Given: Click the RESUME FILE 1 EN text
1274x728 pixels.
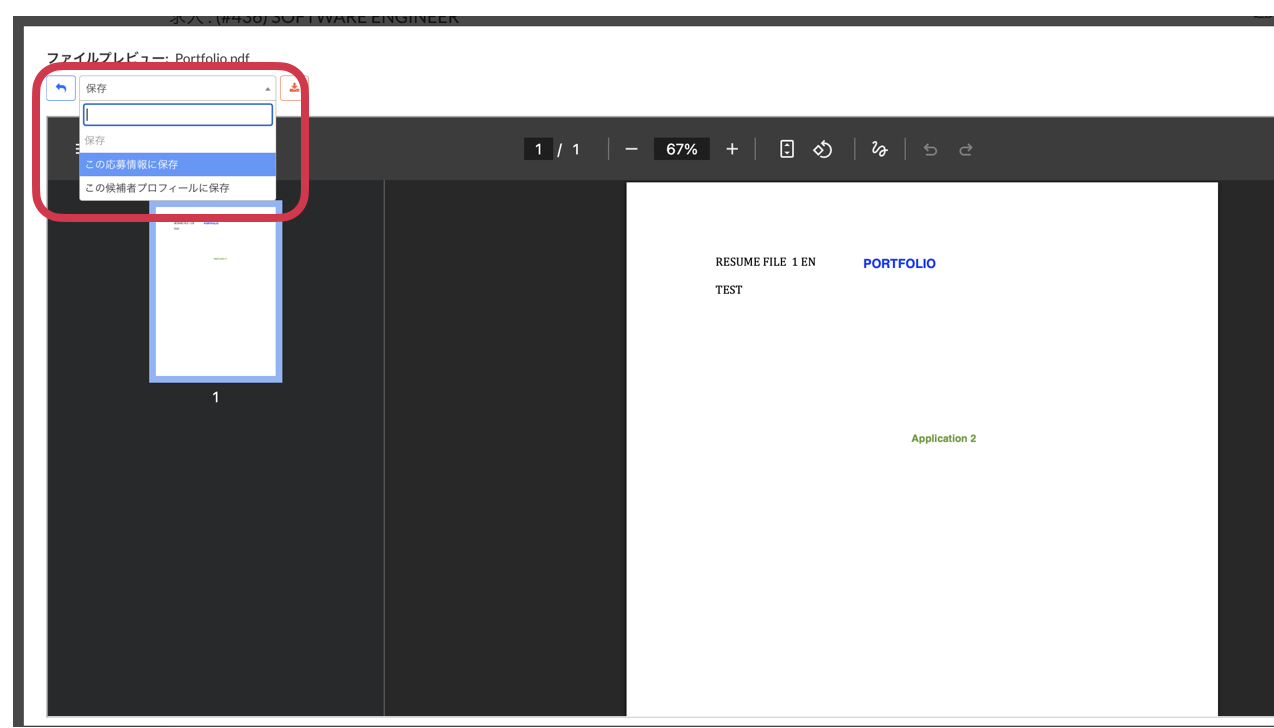Looking at the screenshot, I should coord(765,262).
